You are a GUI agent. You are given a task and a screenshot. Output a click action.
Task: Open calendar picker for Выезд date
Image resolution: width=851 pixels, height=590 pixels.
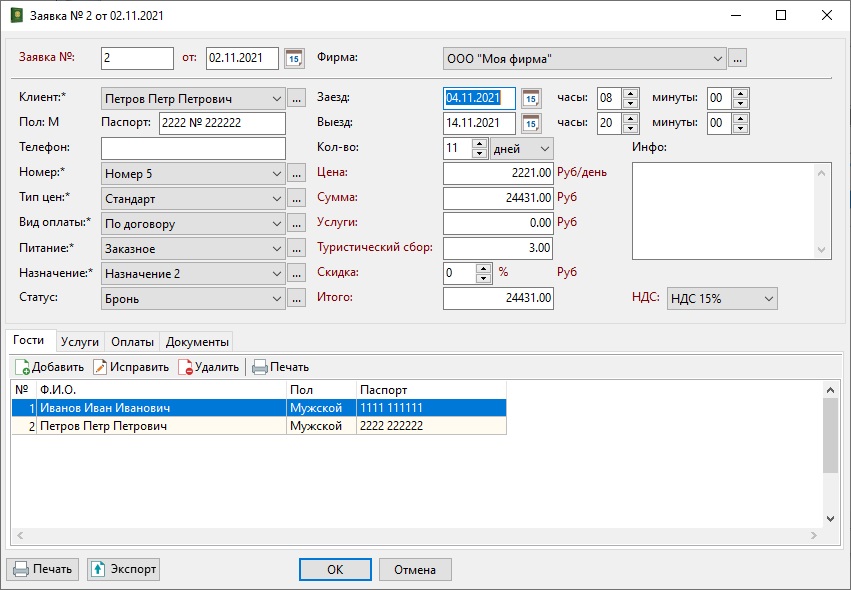pyautogui.click(x=531, y=123)
